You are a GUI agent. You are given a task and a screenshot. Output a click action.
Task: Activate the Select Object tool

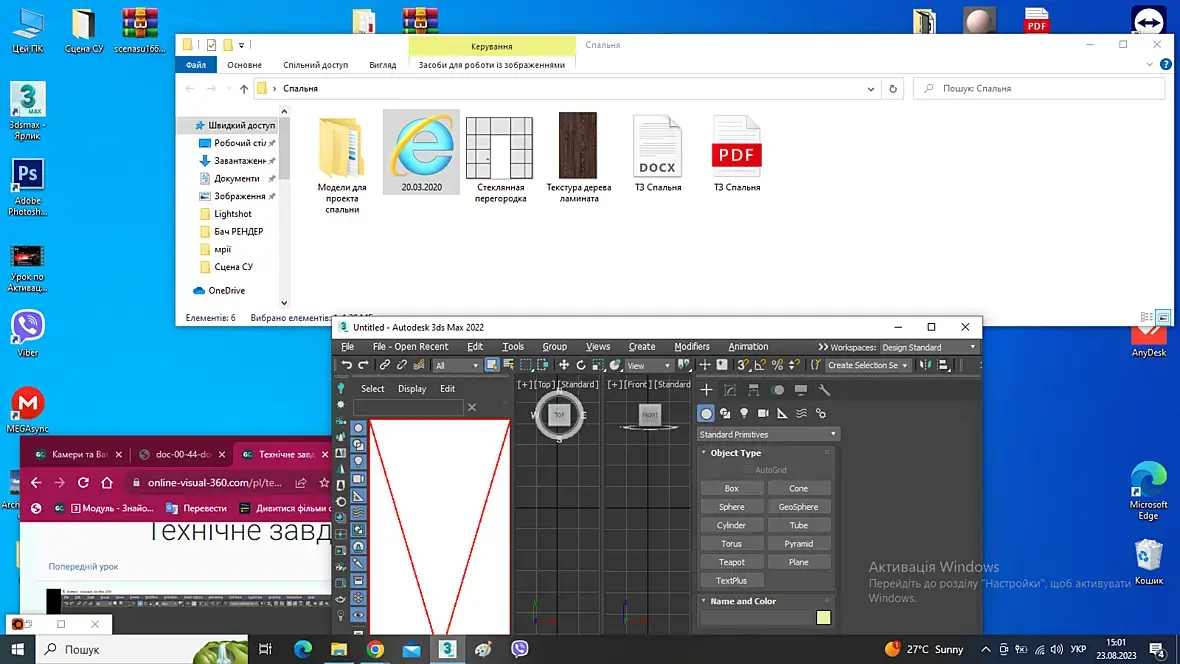pos(491,365)
